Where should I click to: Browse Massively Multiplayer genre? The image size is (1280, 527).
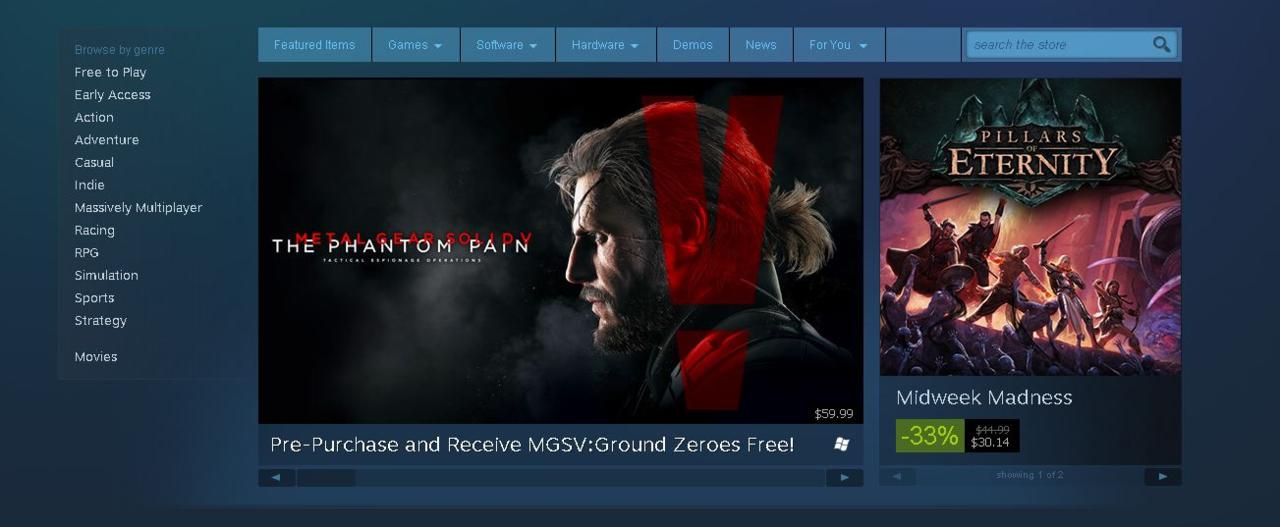click(x=138, y=208)
